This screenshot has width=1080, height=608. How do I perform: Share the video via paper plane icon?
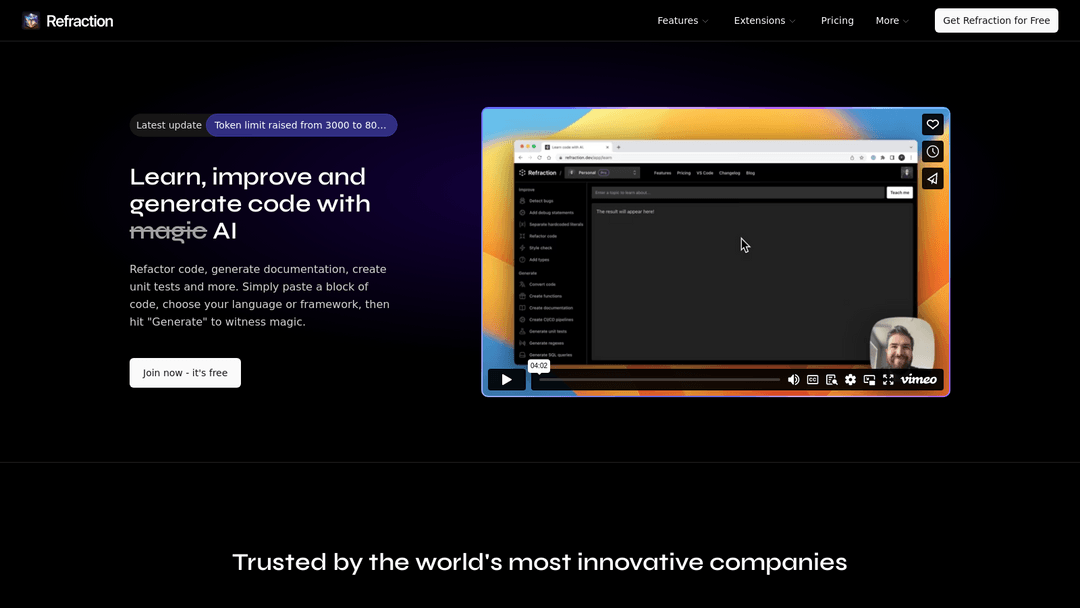933,179
